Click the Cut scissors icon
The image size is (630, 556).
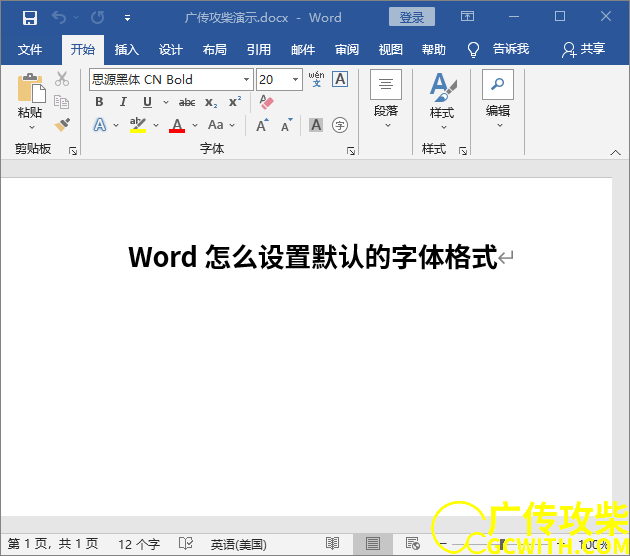[x=62, y=79]
